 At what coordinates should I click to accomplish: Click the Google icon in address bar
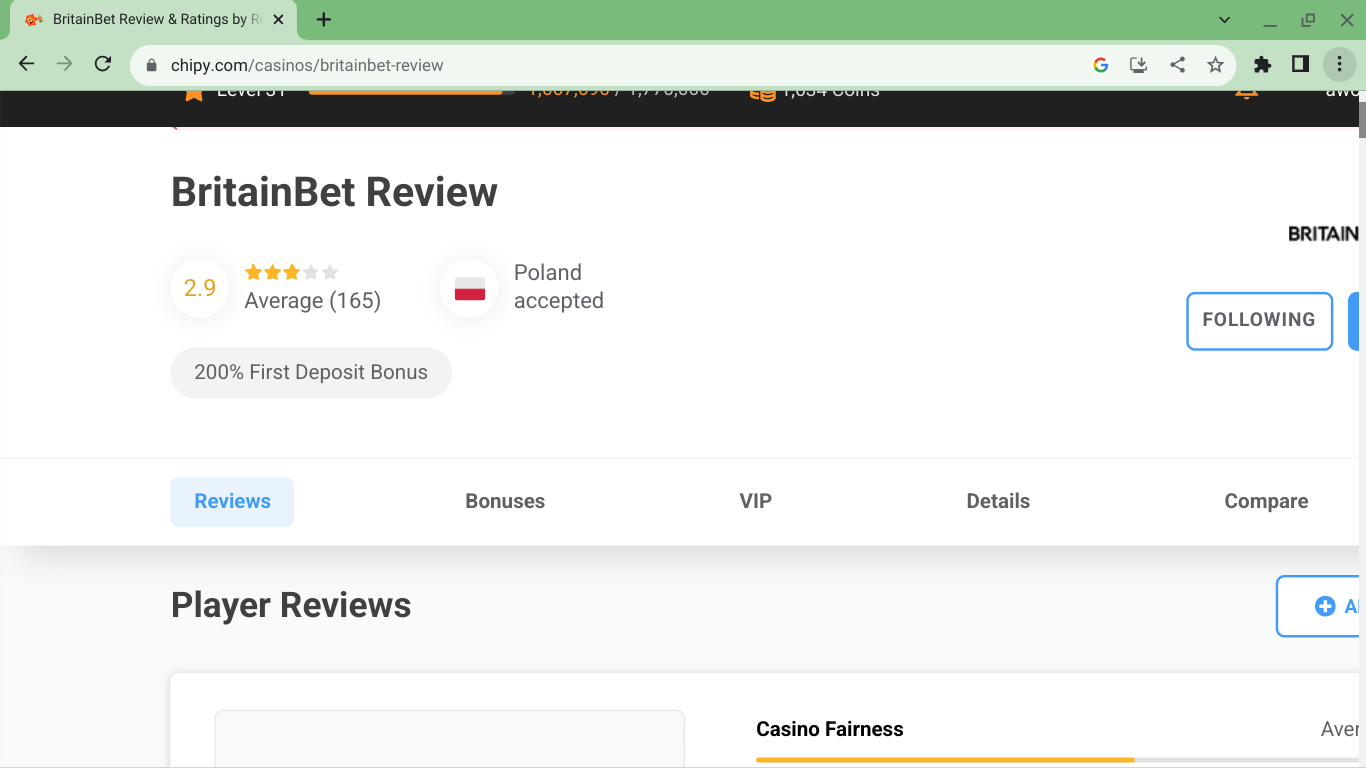[1101, 65]
